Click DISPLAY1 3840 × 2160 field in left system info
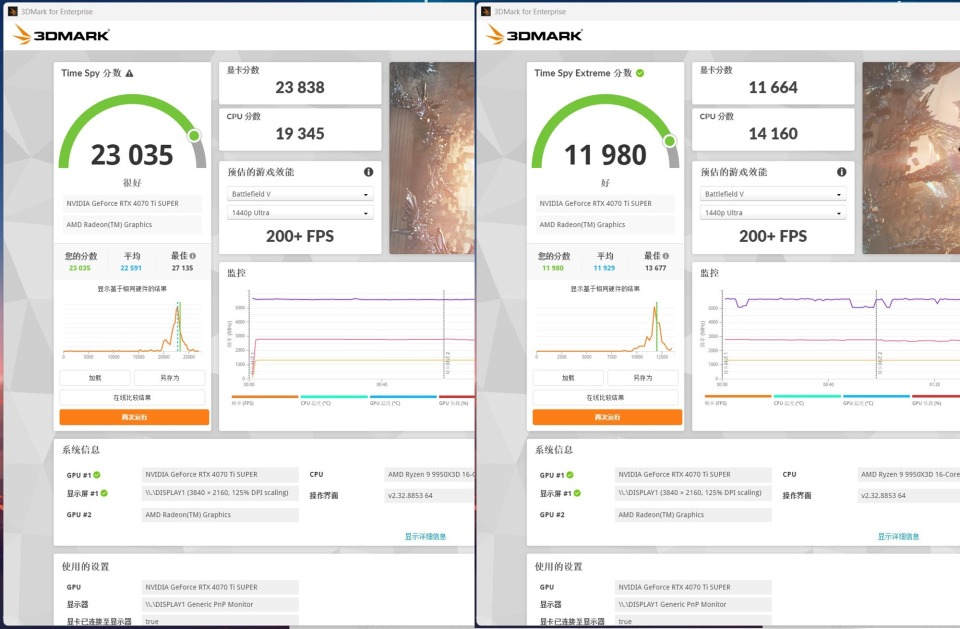This screenshot has height=629, width=960. pyautogui.click(x=220, y=492)
